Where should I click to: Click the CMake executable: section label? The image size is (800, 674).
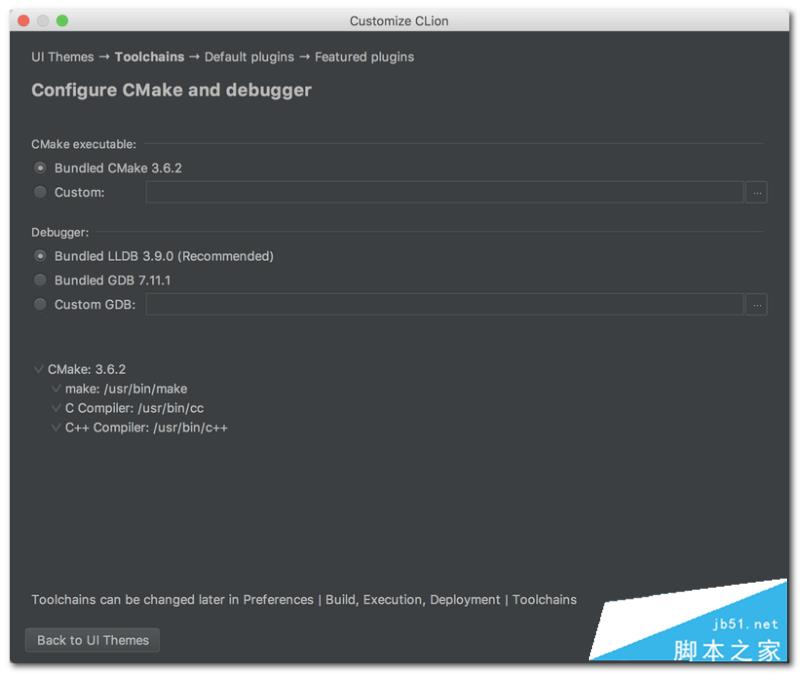tap(84, 144)
